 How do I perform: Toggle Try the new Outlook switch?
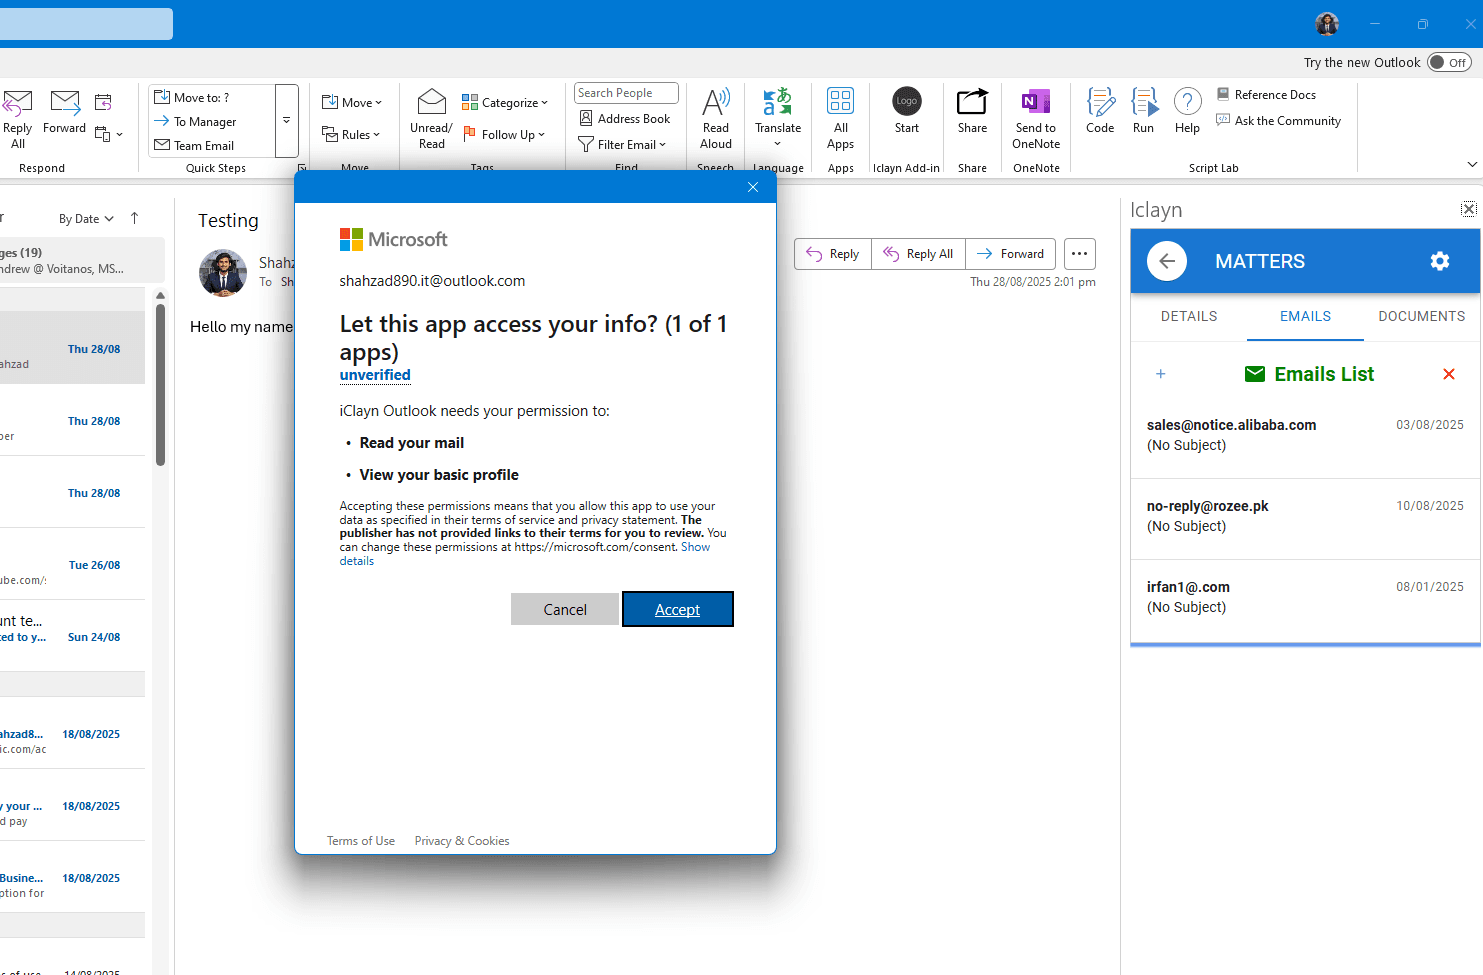click(x=1449, y=62)
